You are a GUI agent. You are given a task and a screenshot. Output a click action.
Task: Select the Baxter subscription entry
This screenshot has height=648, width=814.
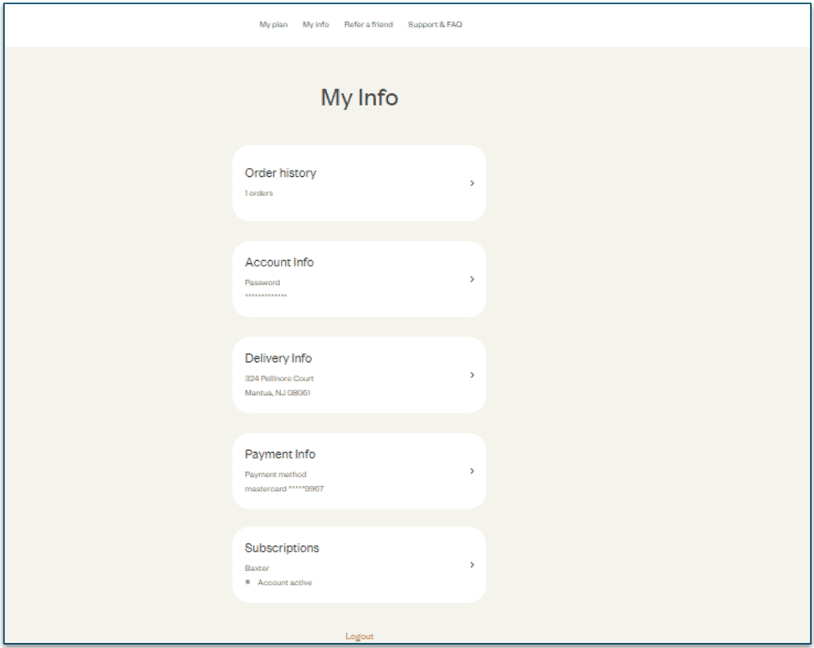click(x=257, y=567)
